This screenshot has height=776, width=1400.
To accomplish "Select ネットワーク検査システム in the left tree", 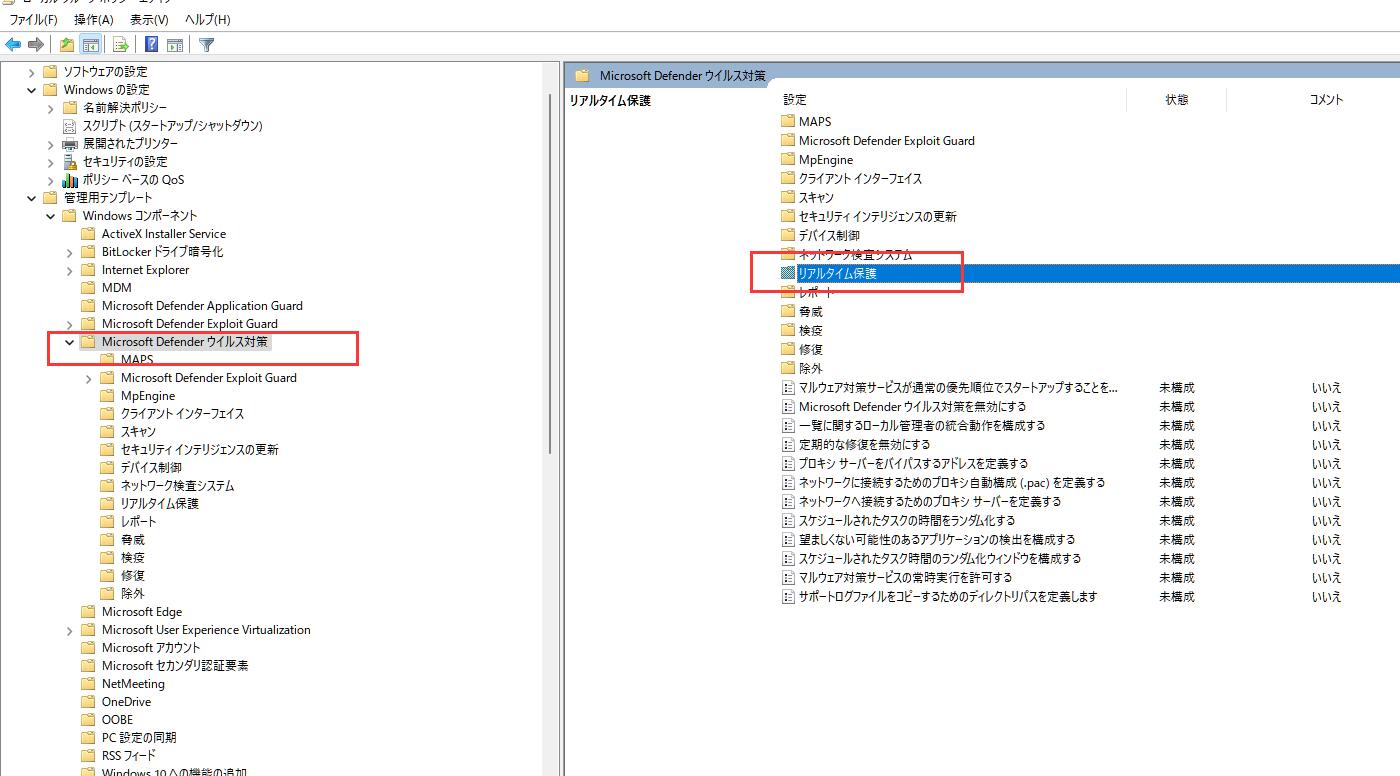I will click(177, 486).
